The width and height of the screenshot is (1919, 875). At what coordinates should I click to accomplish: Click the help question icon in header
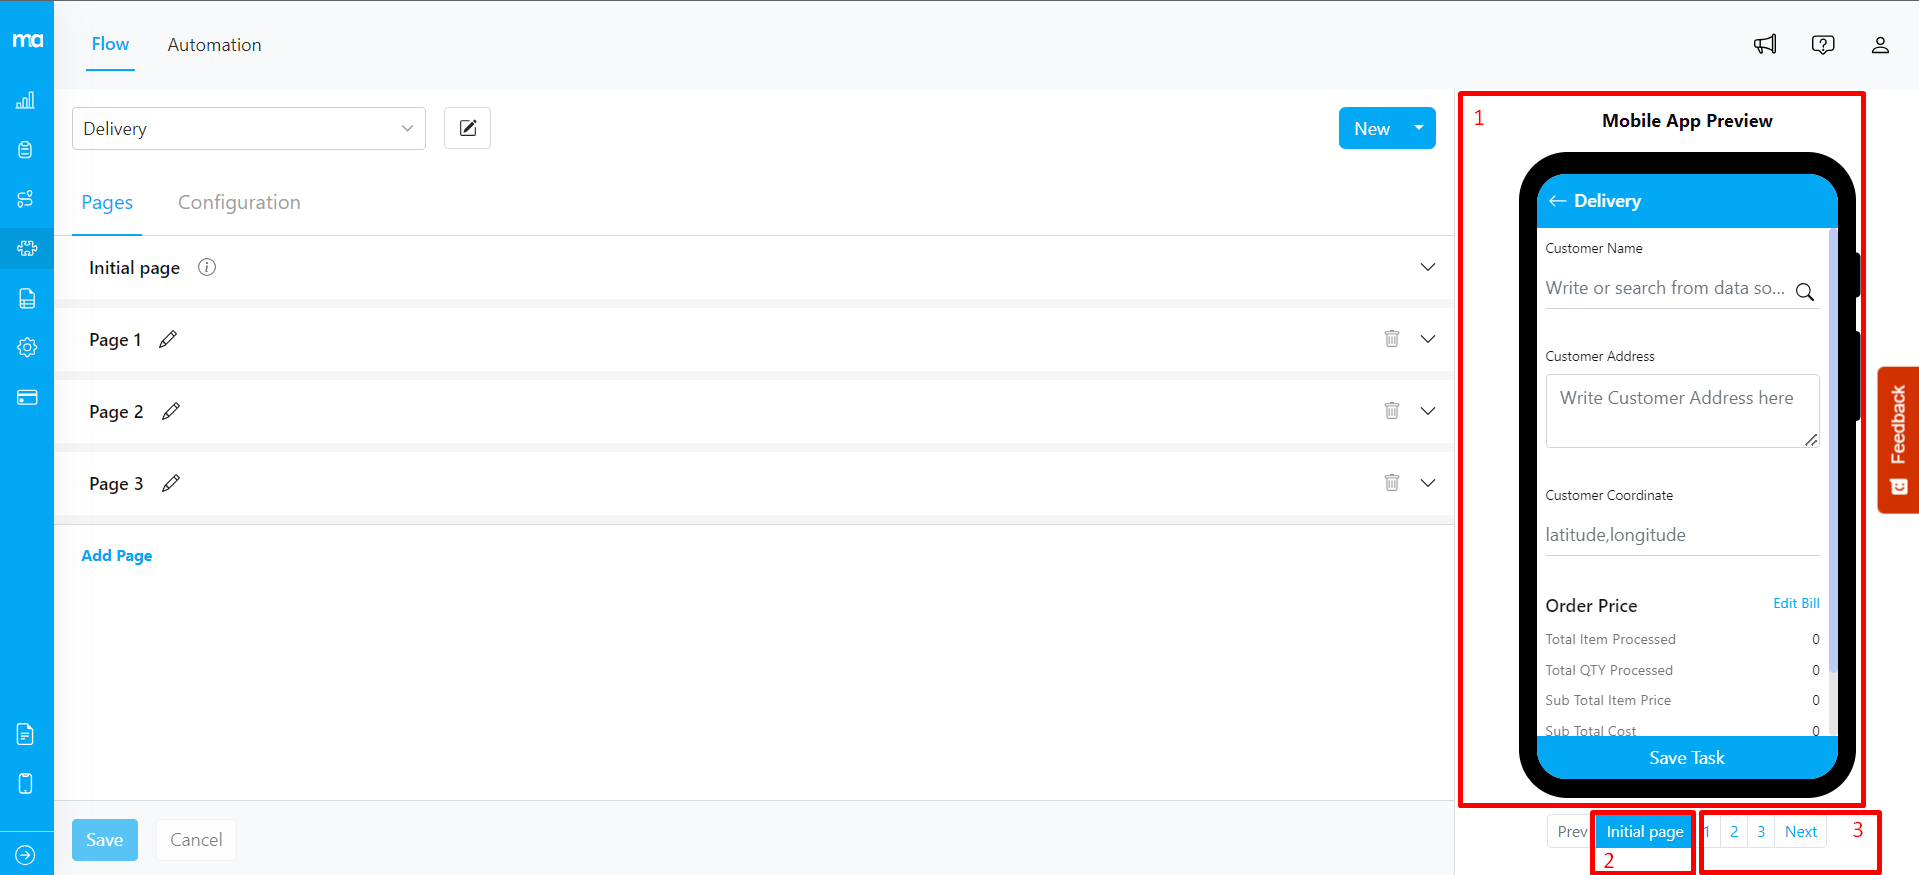tap(1823, 45)
